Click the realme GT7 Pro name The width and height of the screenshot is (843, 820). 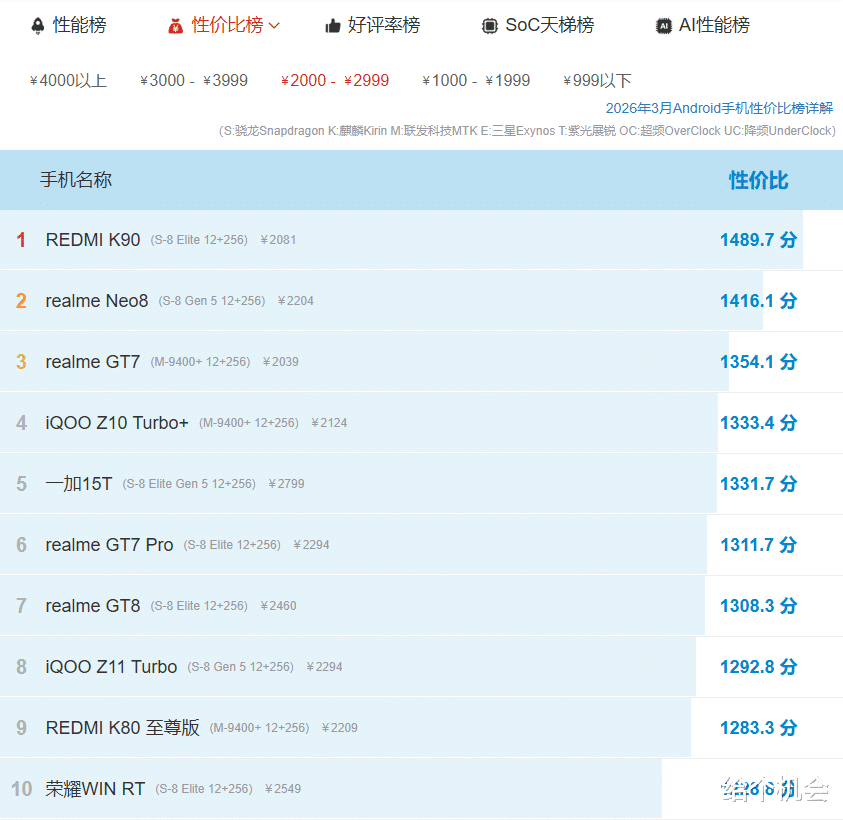point(109,545)
